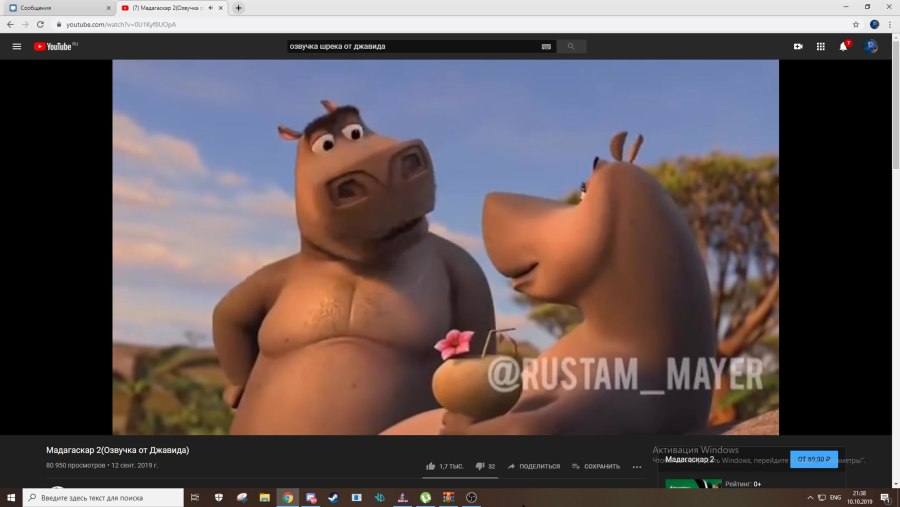
Task: Open Task View on the taskbar
Action: coord(195,497)
